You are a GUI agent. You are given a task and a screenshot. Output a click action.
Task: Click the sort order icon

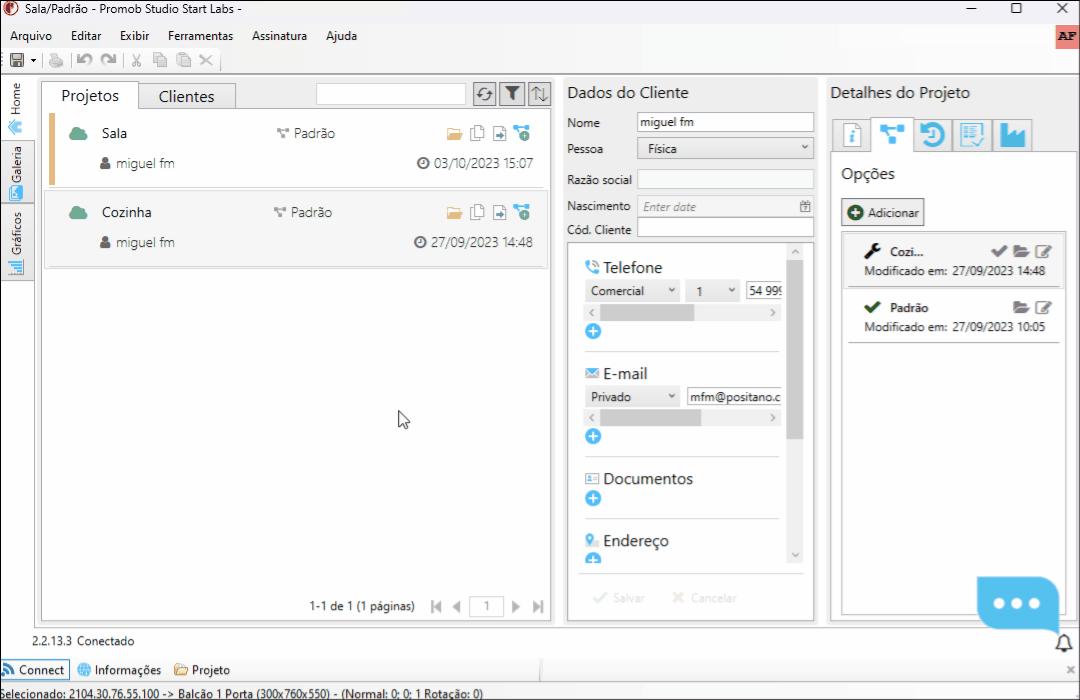(x=539, y=94)
